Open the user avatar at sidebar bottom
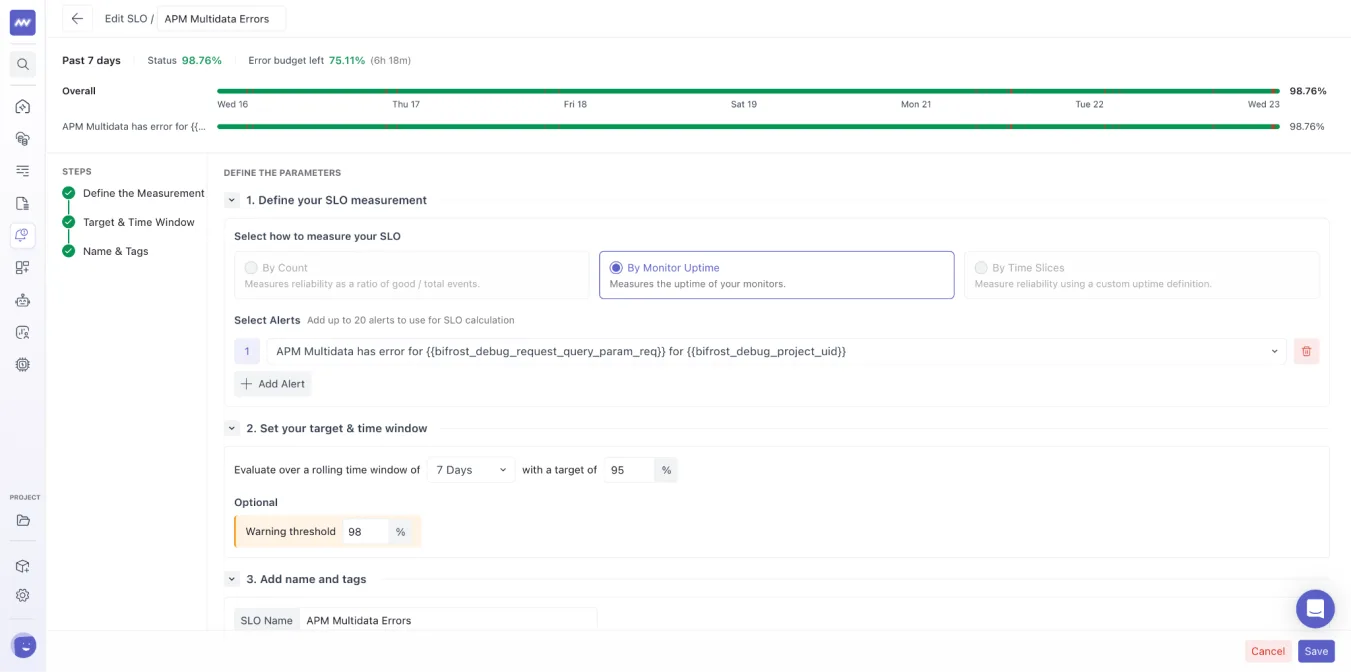This screenshot has width=1351, height=672. [x=23, y=646]
